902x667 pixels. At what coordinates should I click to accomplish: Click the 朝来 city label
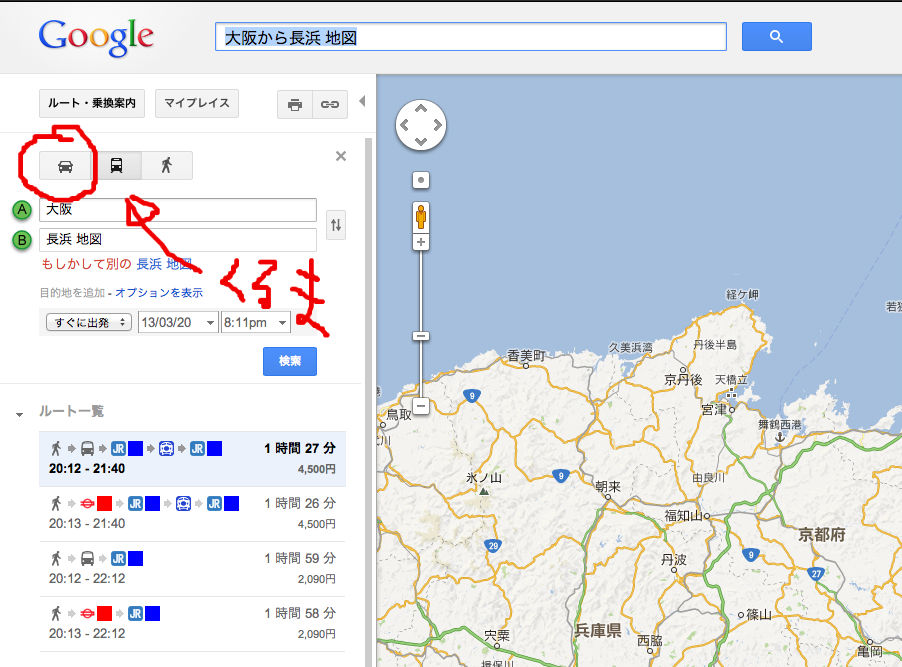click(608, 487)
